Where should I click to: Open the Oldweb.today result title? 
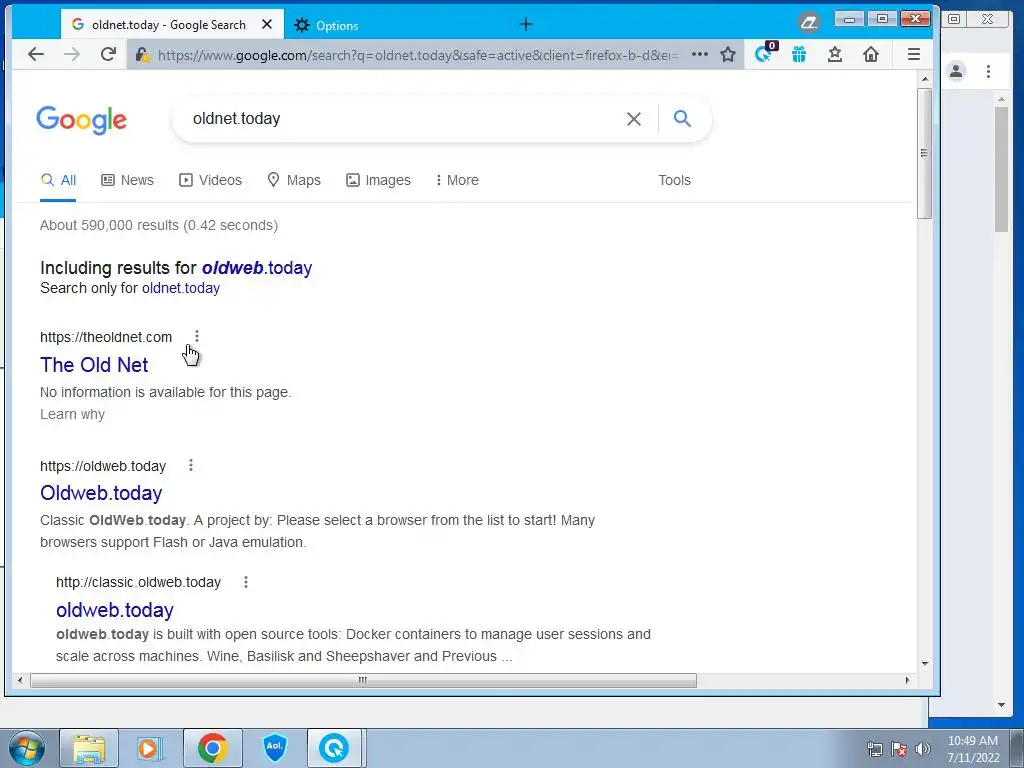pyautogui.click(x=101, y=493)
